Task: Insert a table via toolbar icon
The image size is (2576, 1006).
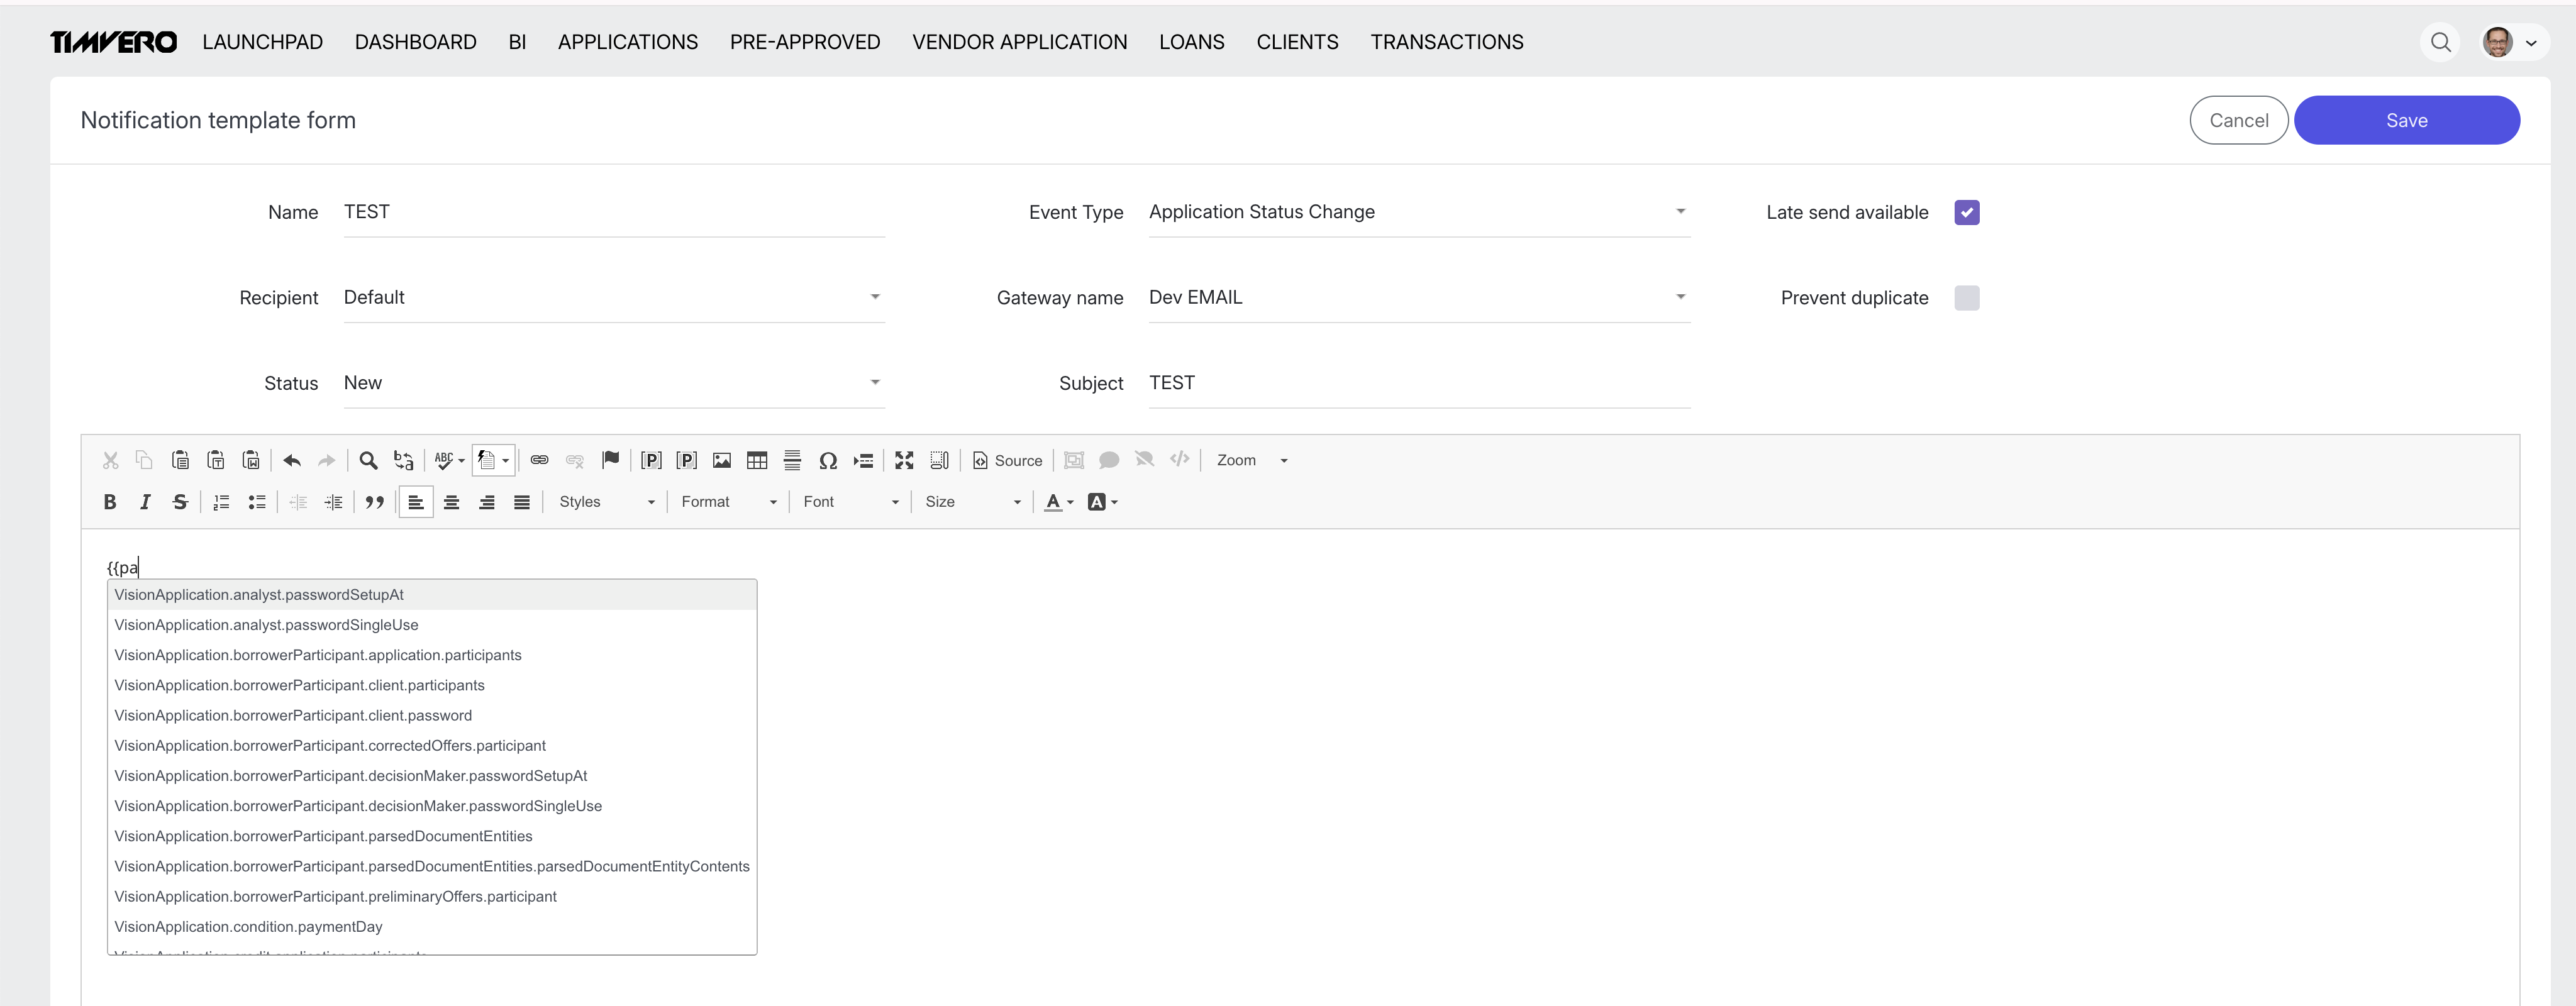Action: click(x=757, y=460)
